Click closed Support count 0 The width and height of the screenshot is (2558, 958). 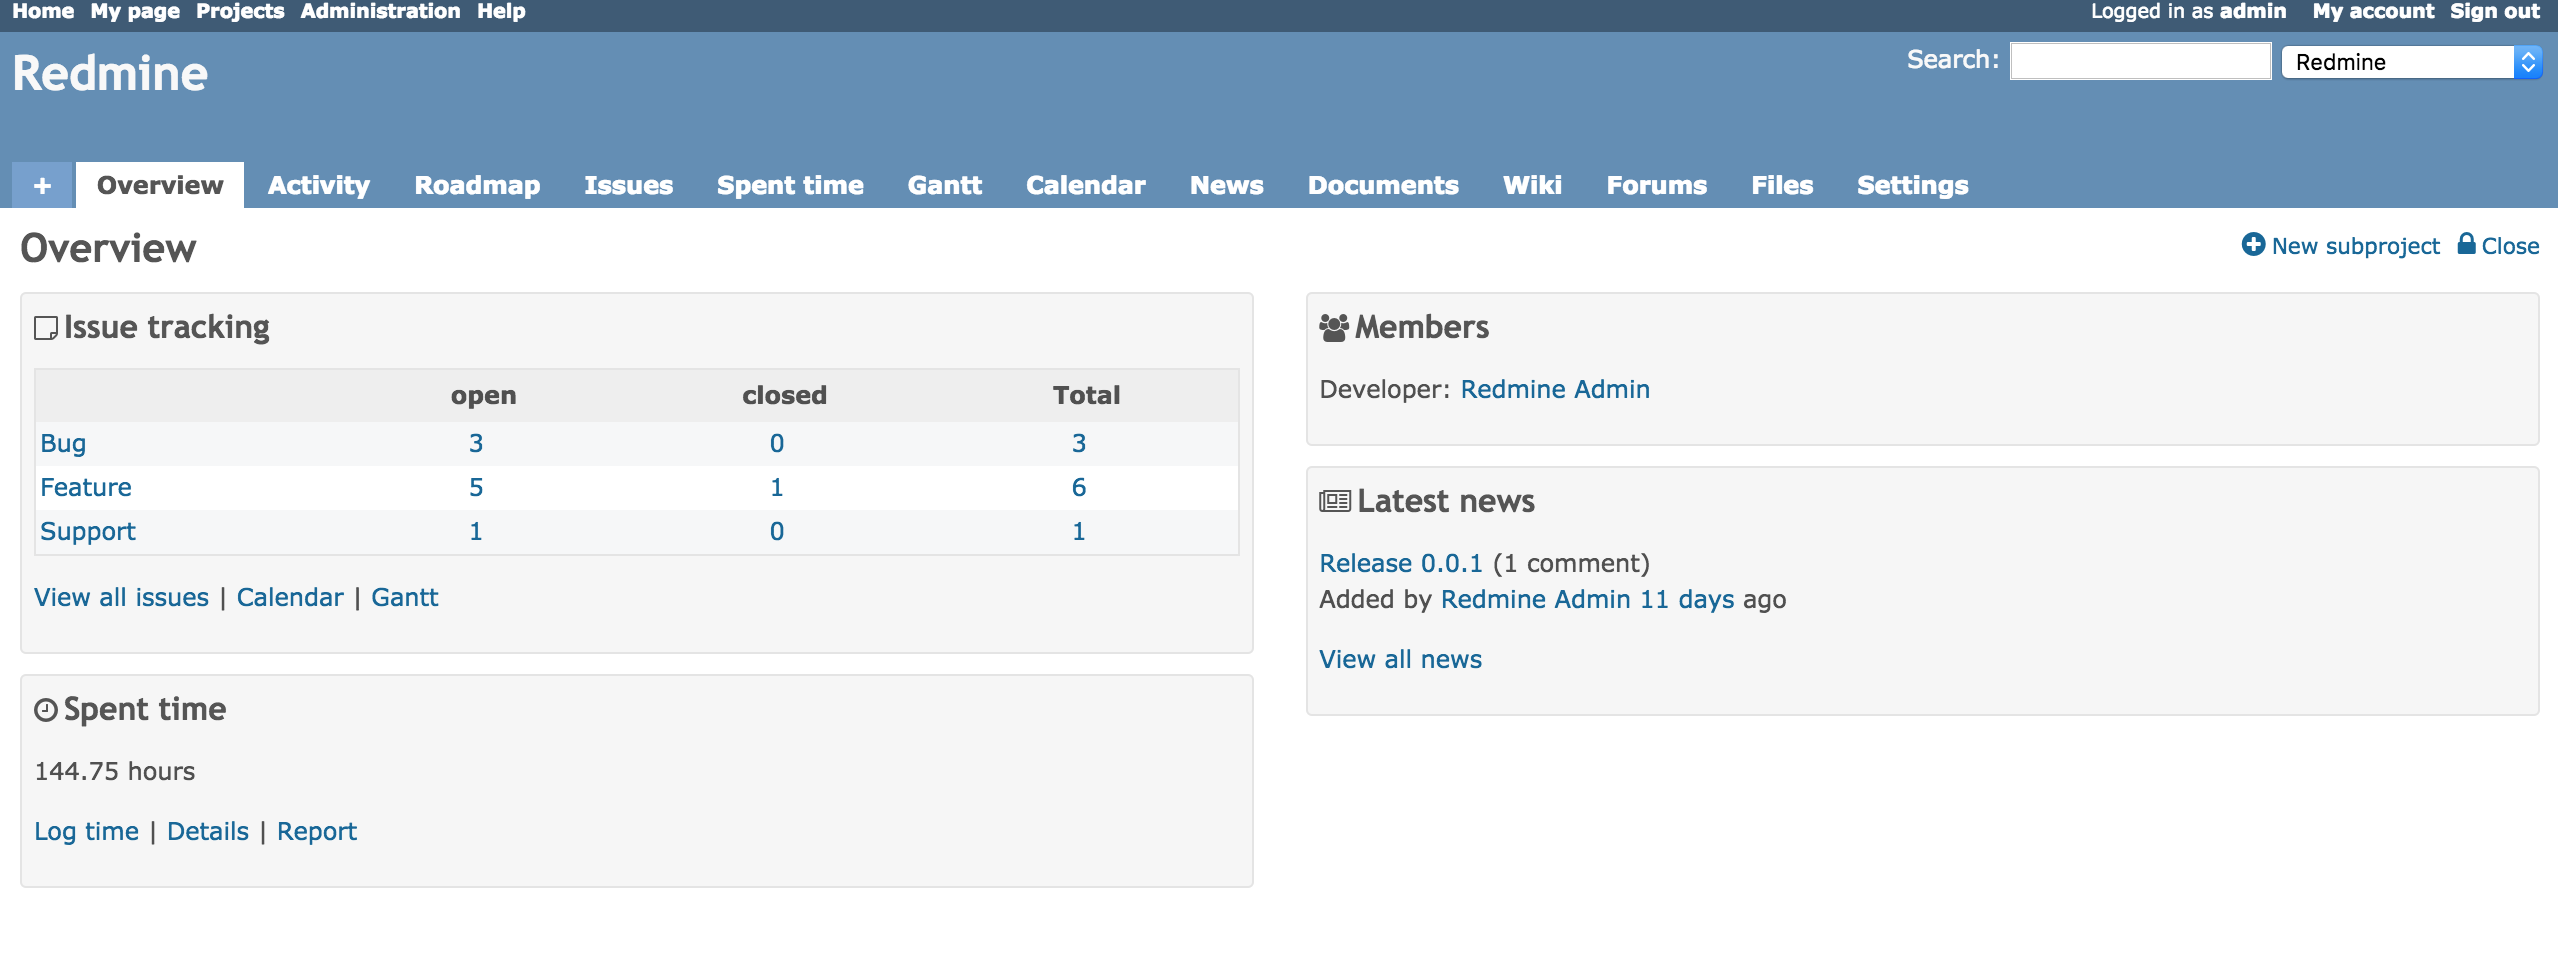tap(777, 531)
